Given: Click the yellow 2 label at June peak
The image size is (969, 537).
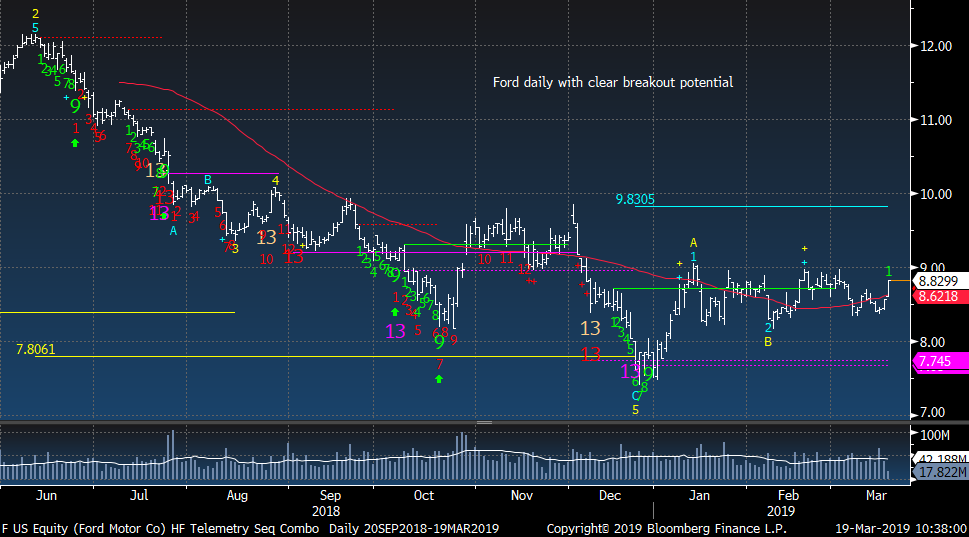Looking at the screenshot, I should click(35, 14).
